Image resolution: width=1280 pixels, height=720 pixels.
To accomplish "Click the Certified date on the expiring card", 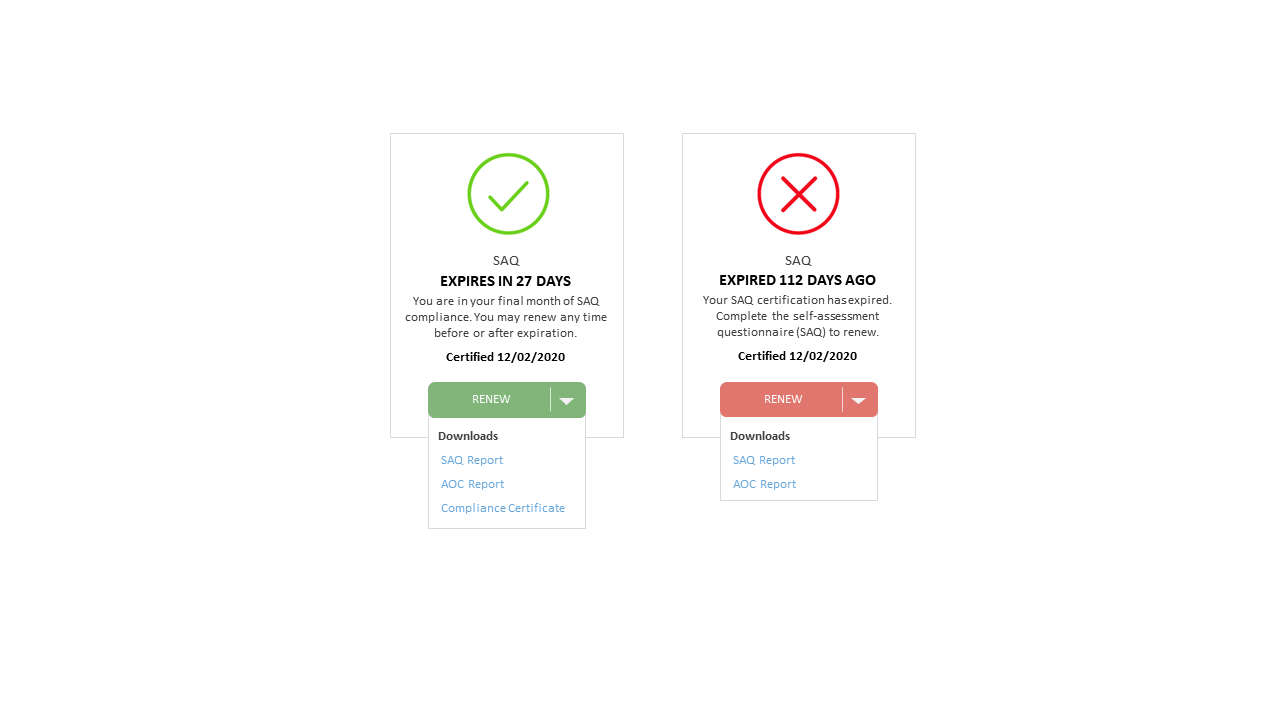I will click(506, 357).
